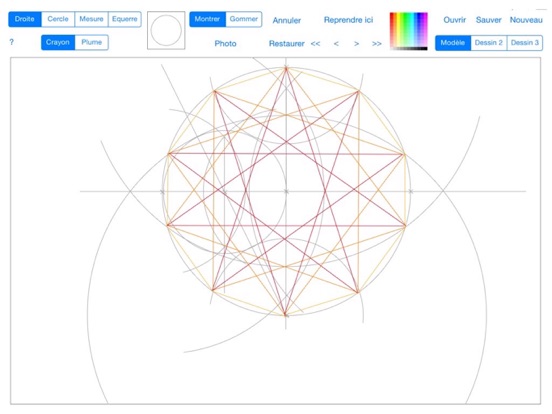Switch to the Dessin 3 tab

[525, 43]
